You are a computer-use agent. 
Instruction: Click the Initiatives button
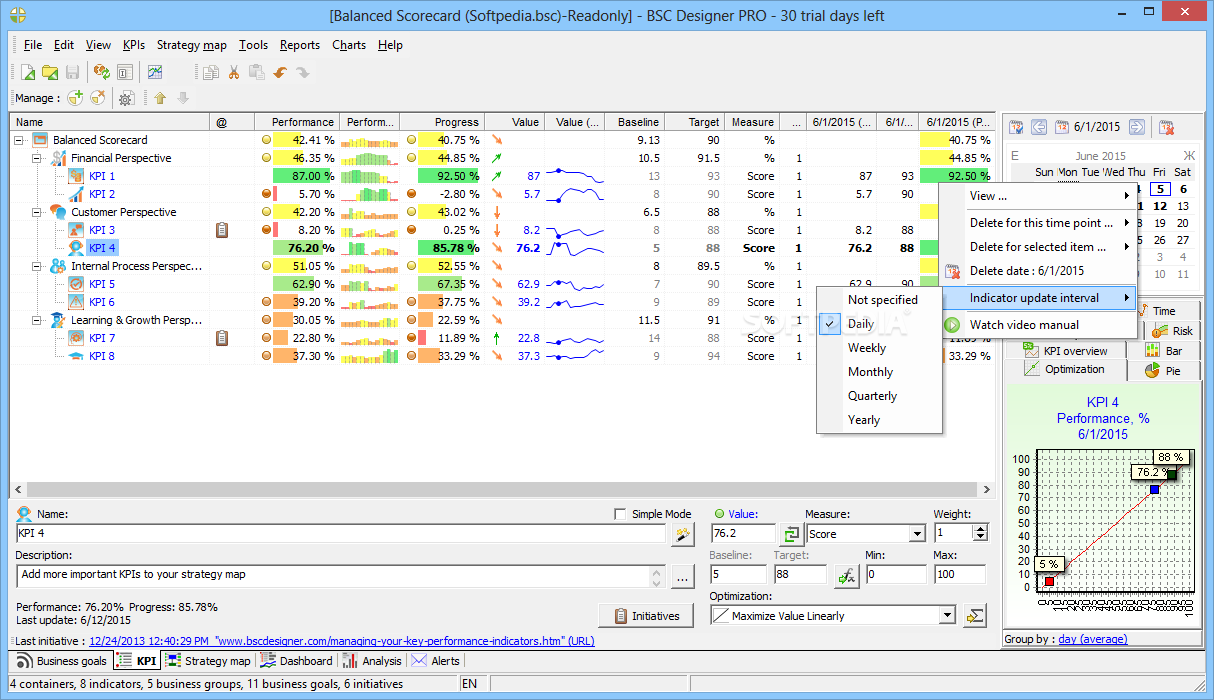point(647,616)
